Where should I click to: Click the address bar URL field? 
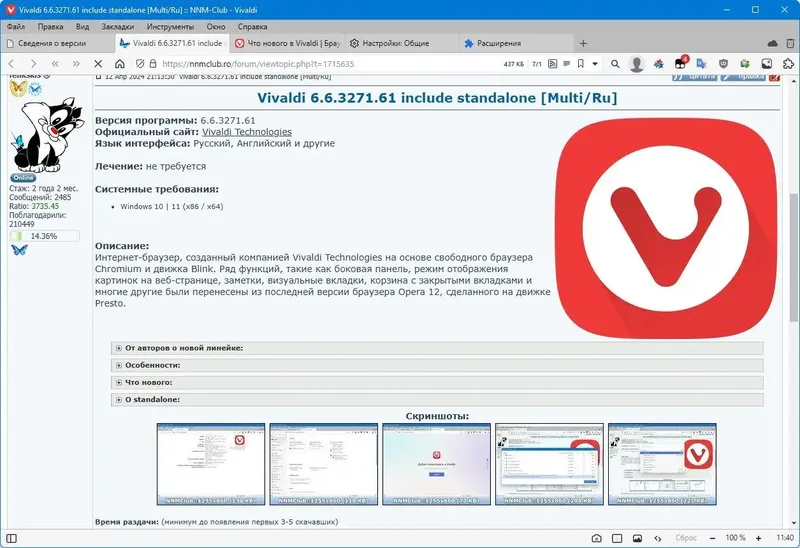coord(329,64)
